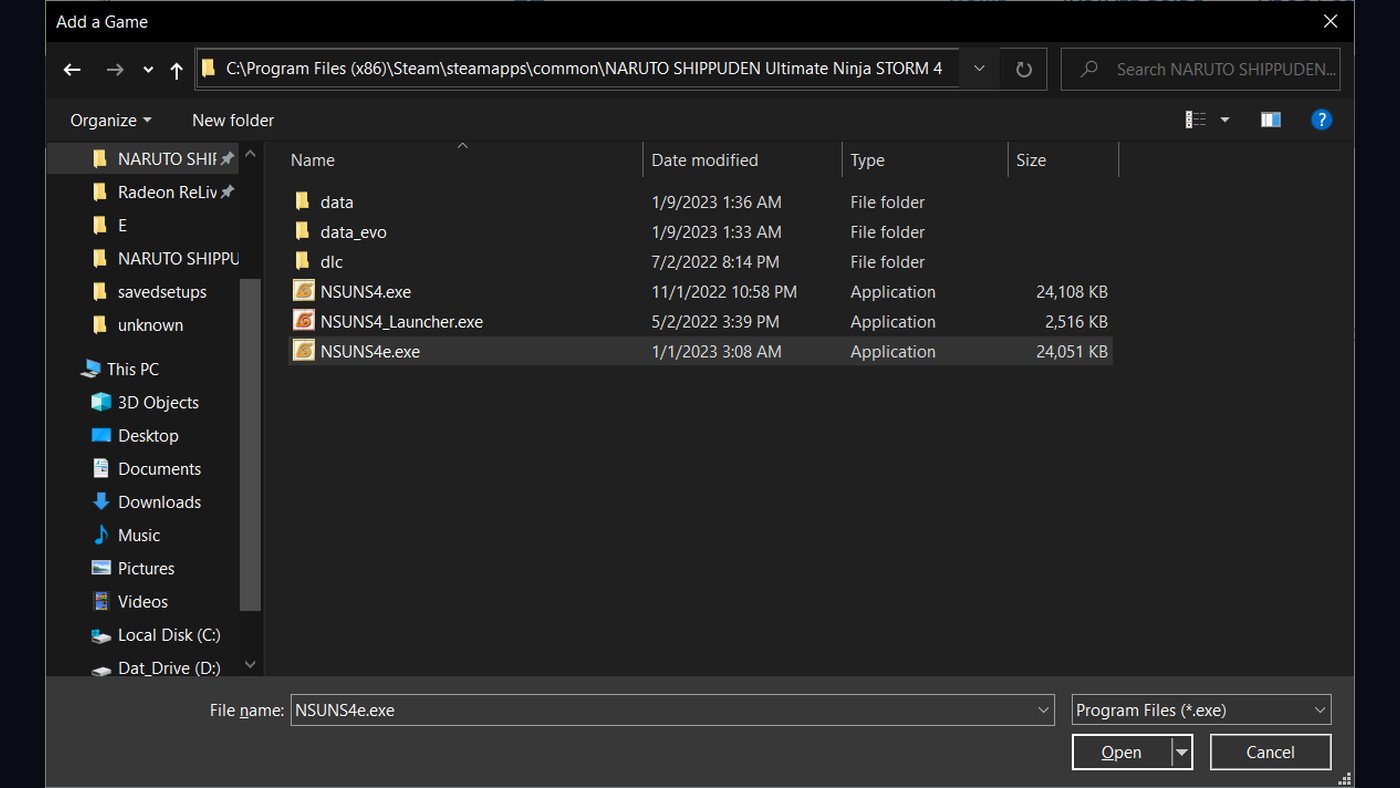
Task: Create a New folder
Action: (x=233, y=120)
